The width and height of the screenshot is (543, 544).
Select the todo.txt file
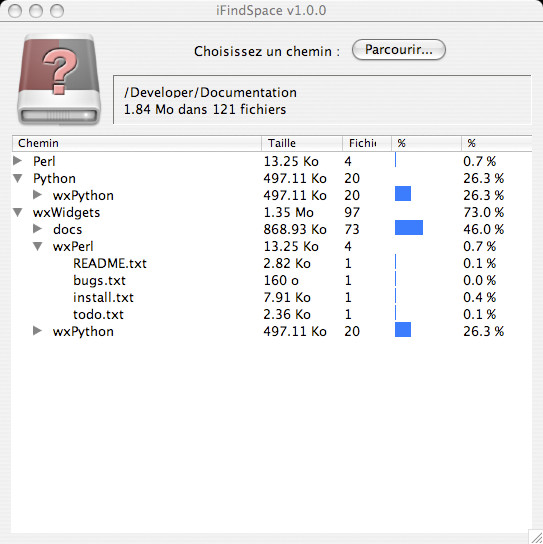pos(98,314)
